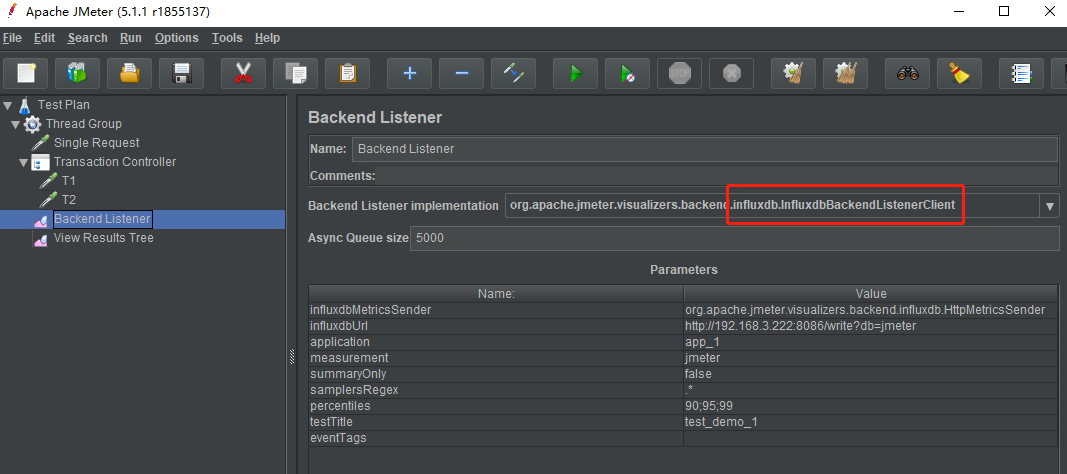Click the Name input field
The width and height of the screenshot is (1067, 474).
pos(705,149)
